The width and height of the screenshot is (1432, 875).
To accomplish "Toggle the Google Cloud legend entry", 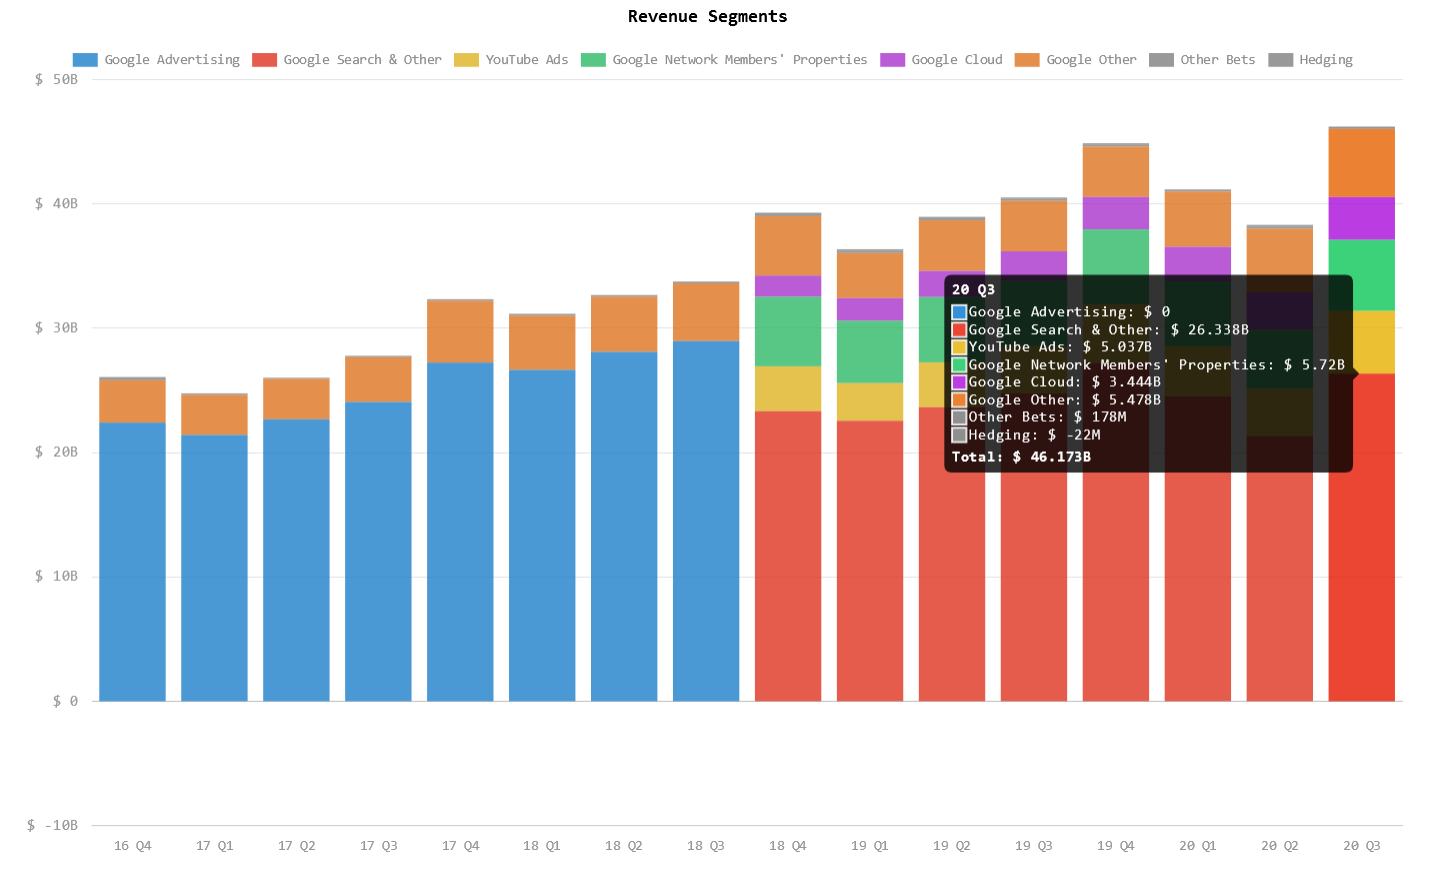I will click(x=941, y=60).
